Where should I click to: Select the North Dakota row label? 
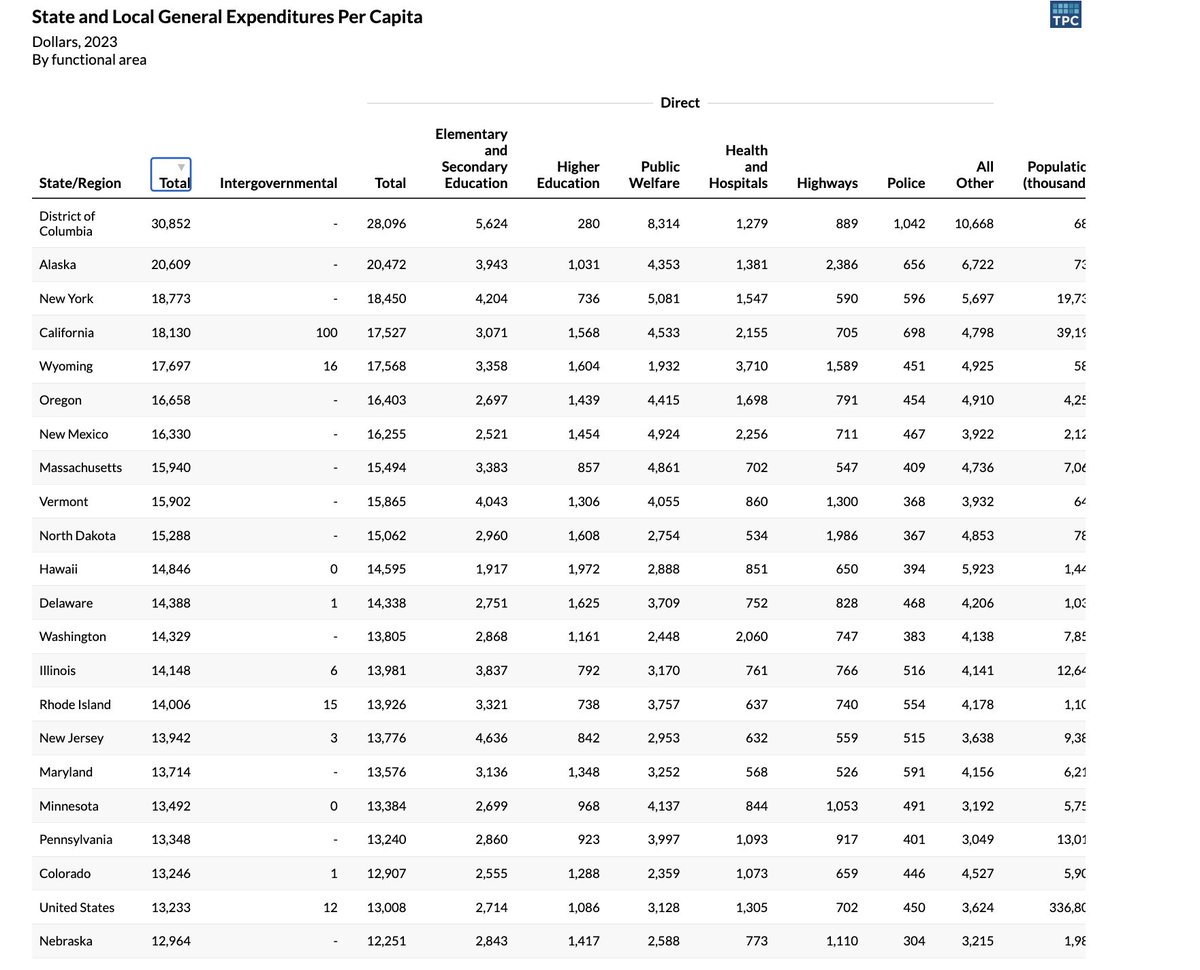coord(77,536)
